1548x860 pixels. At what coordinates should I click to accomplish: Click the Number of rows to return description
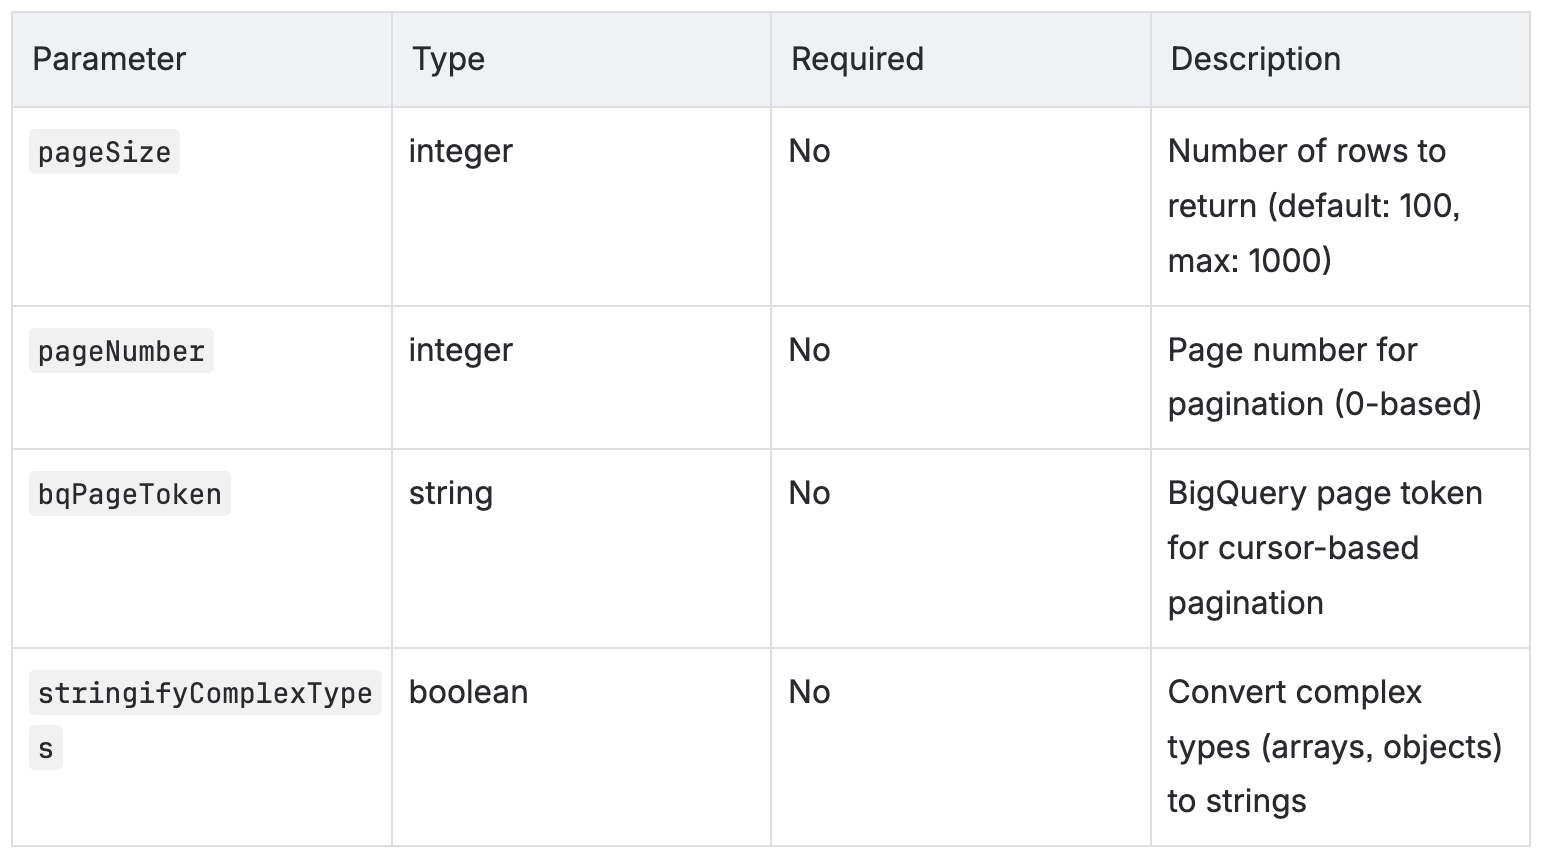pos(1314,206)
